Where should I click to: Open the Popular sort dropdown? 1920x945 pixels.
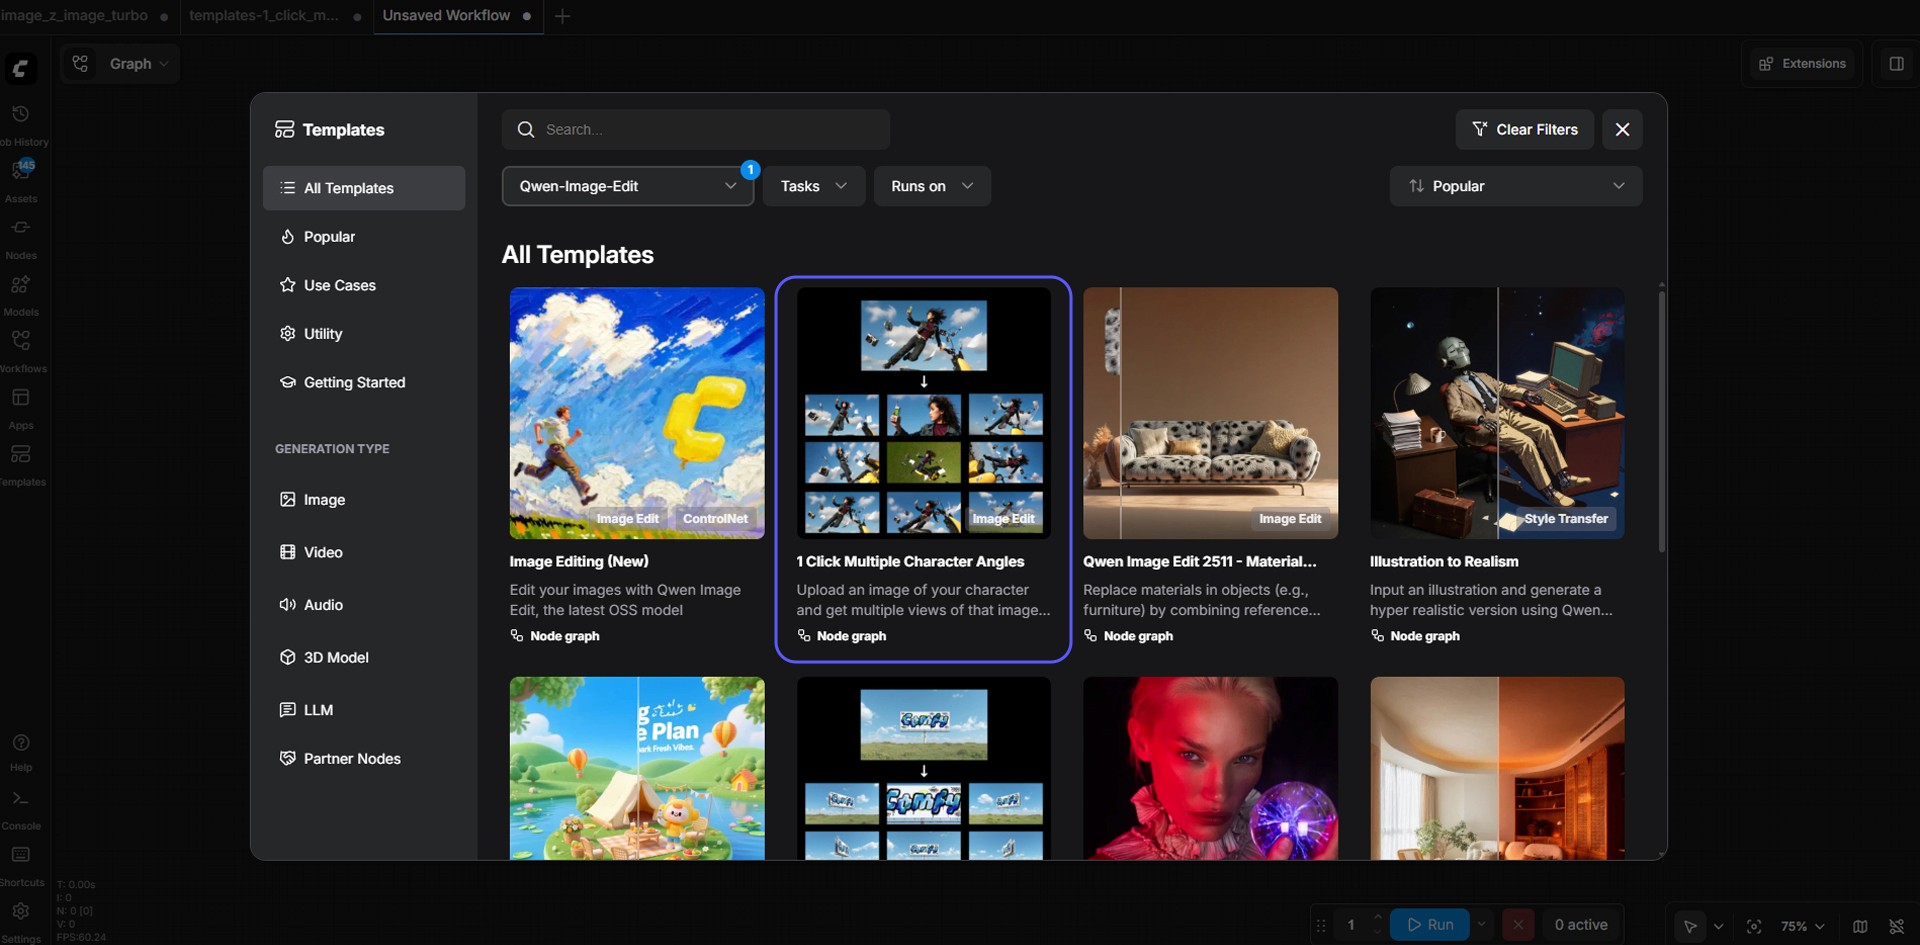(1516, 187)
